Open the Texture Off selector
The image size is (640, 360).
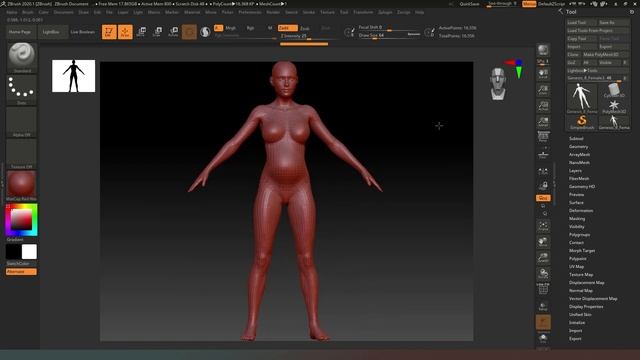tap(22, 154)
